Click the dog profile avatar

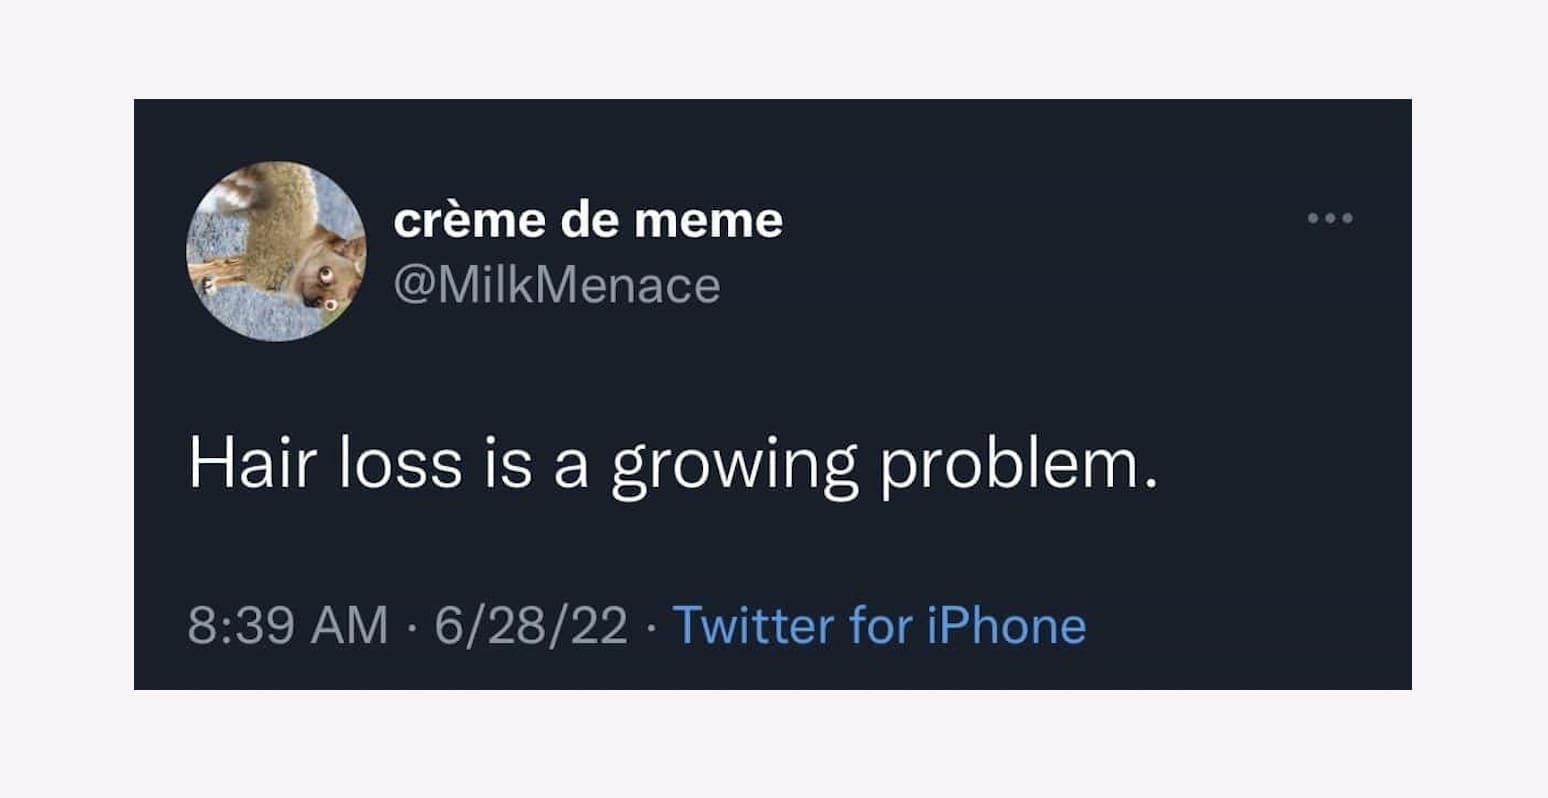tap(276, 251)
